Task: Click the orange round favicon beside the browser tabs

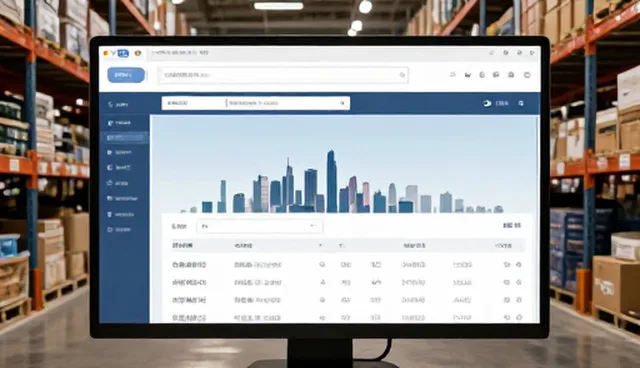Action: pyautogui.click(x=138, y=53)
